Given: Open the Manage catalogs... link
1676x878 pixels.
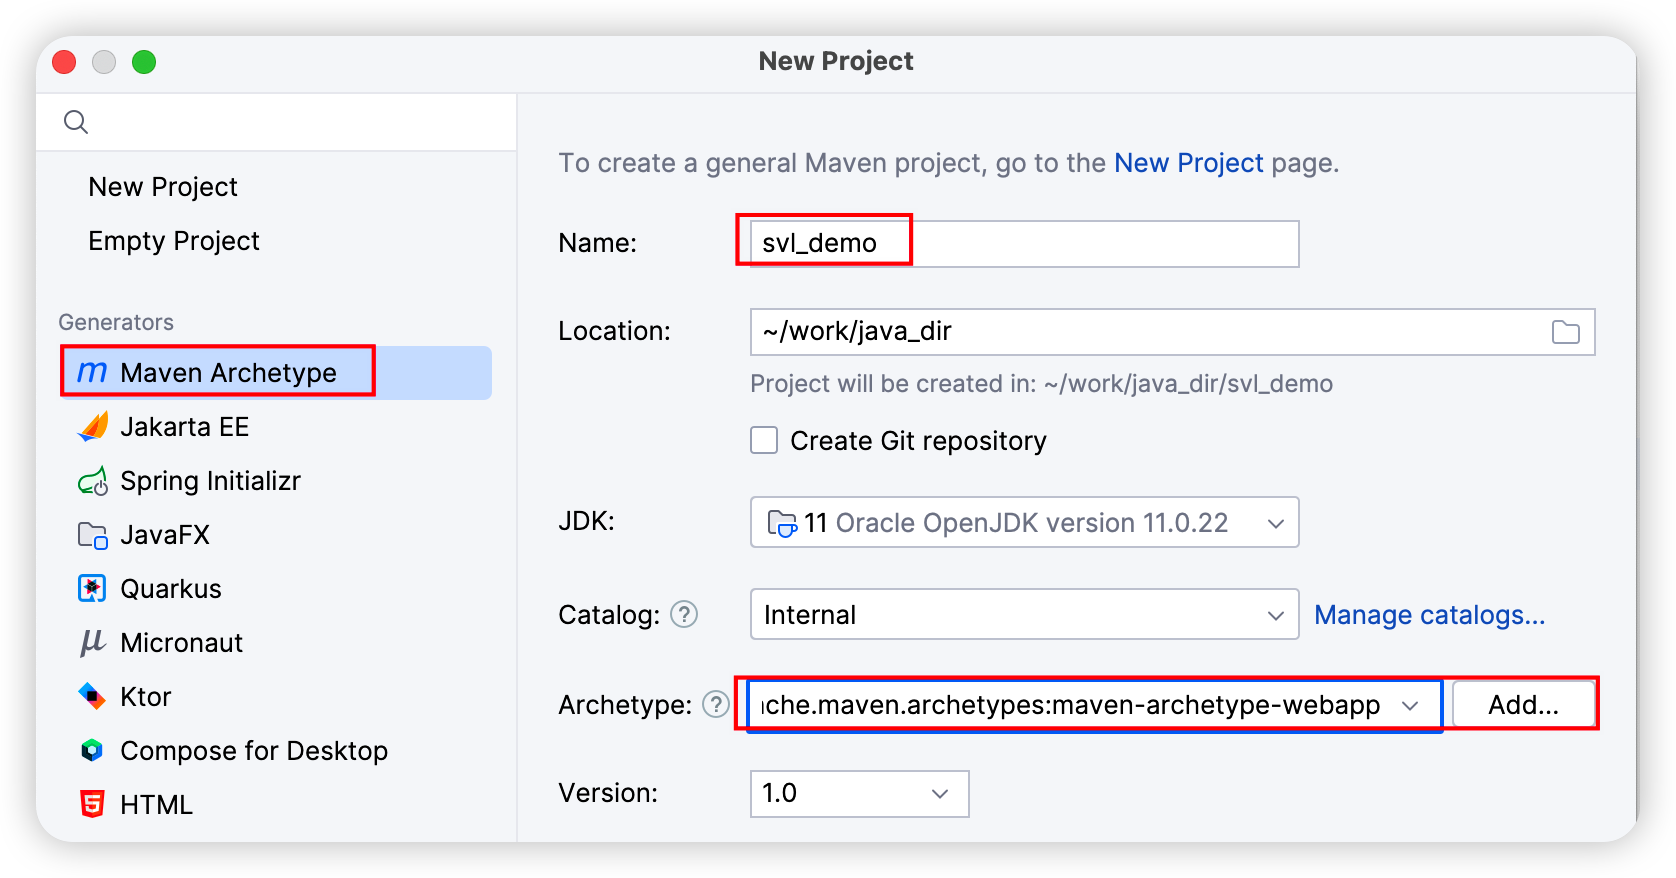Looking at the screenshot, I should click(1429, 615).
